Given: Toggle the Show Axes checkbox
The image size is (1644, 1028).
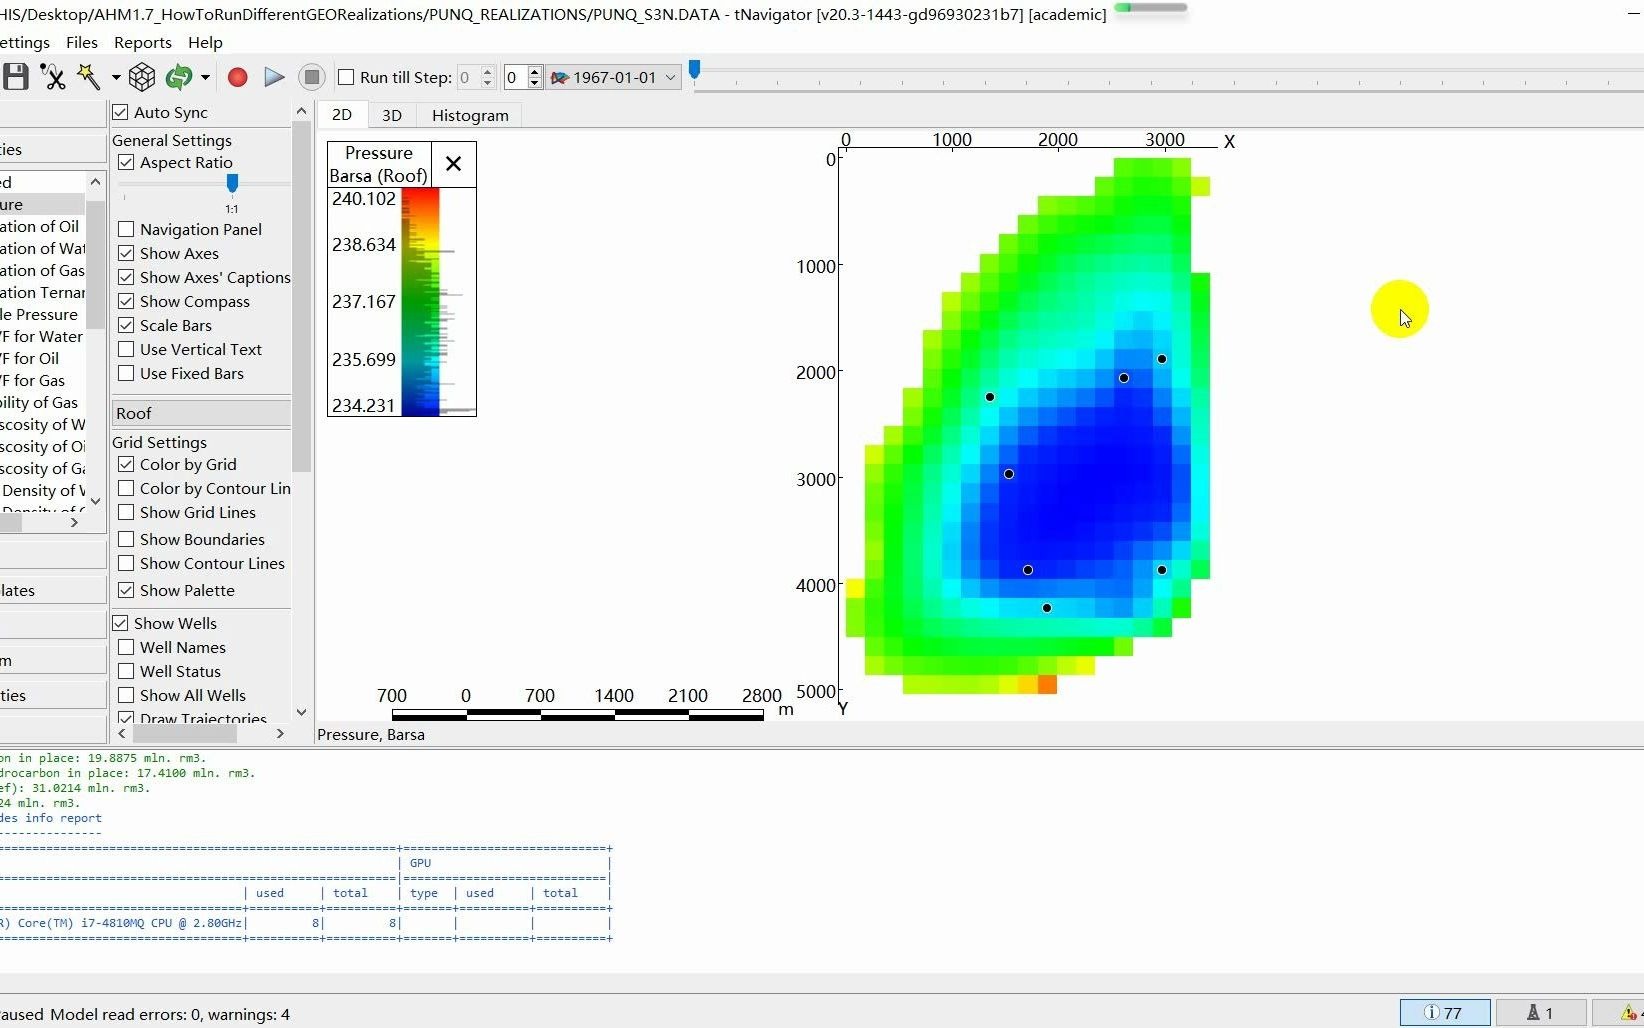Looking at the screenshot, I should tap(126, 253).
